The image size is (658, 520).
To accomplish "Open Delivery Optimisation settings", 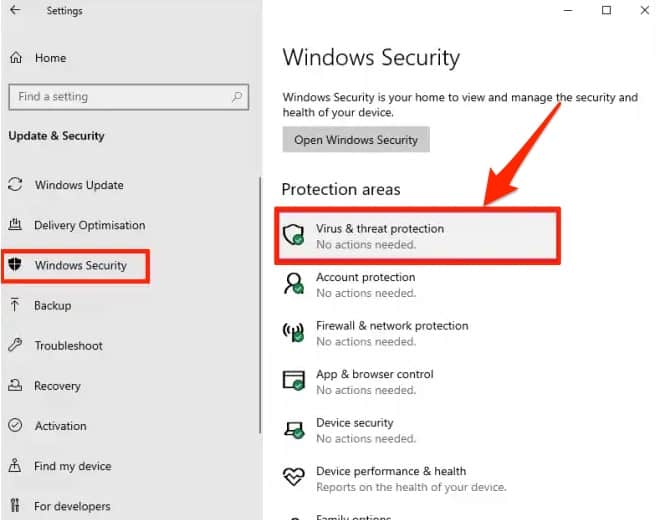I will pyautogui.click(x=89, y=225).
